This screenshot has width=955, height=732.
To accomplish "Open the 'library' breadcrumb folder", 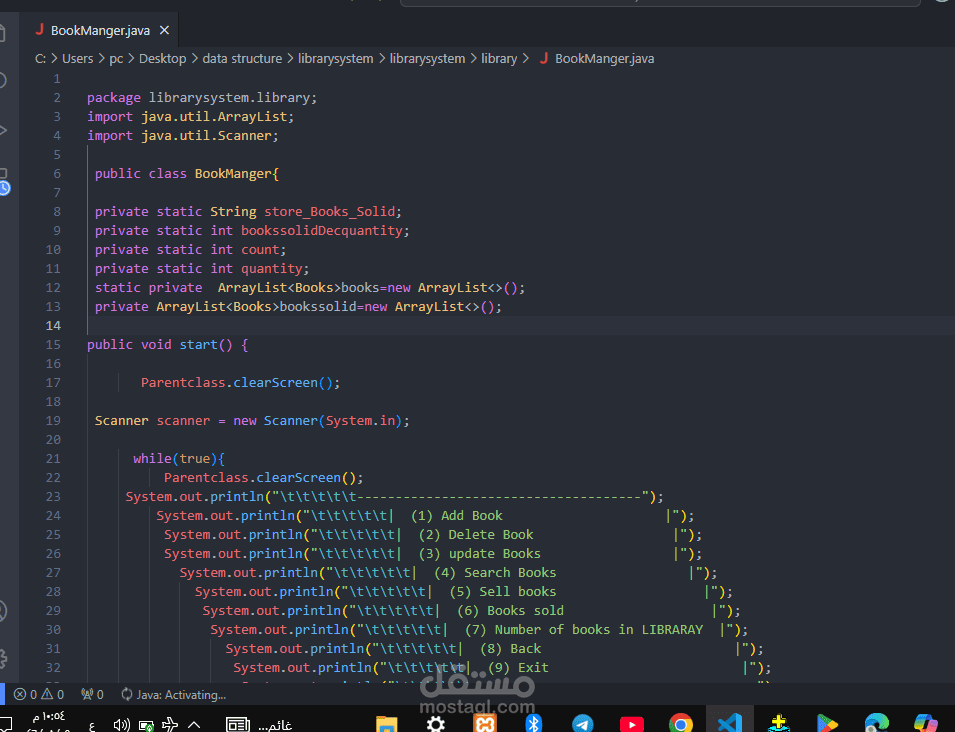I will (499, 58).
